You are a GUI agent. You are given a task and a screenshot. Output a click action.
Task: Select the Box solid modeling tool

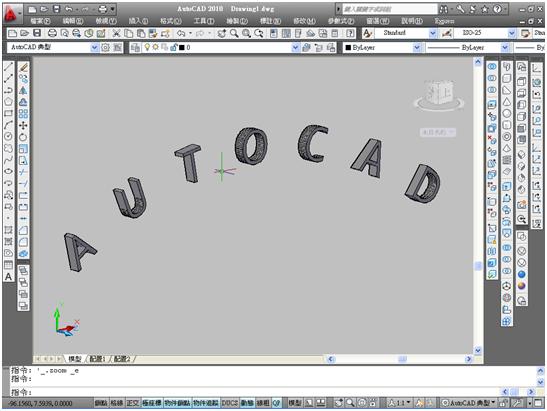coord(507,78)
